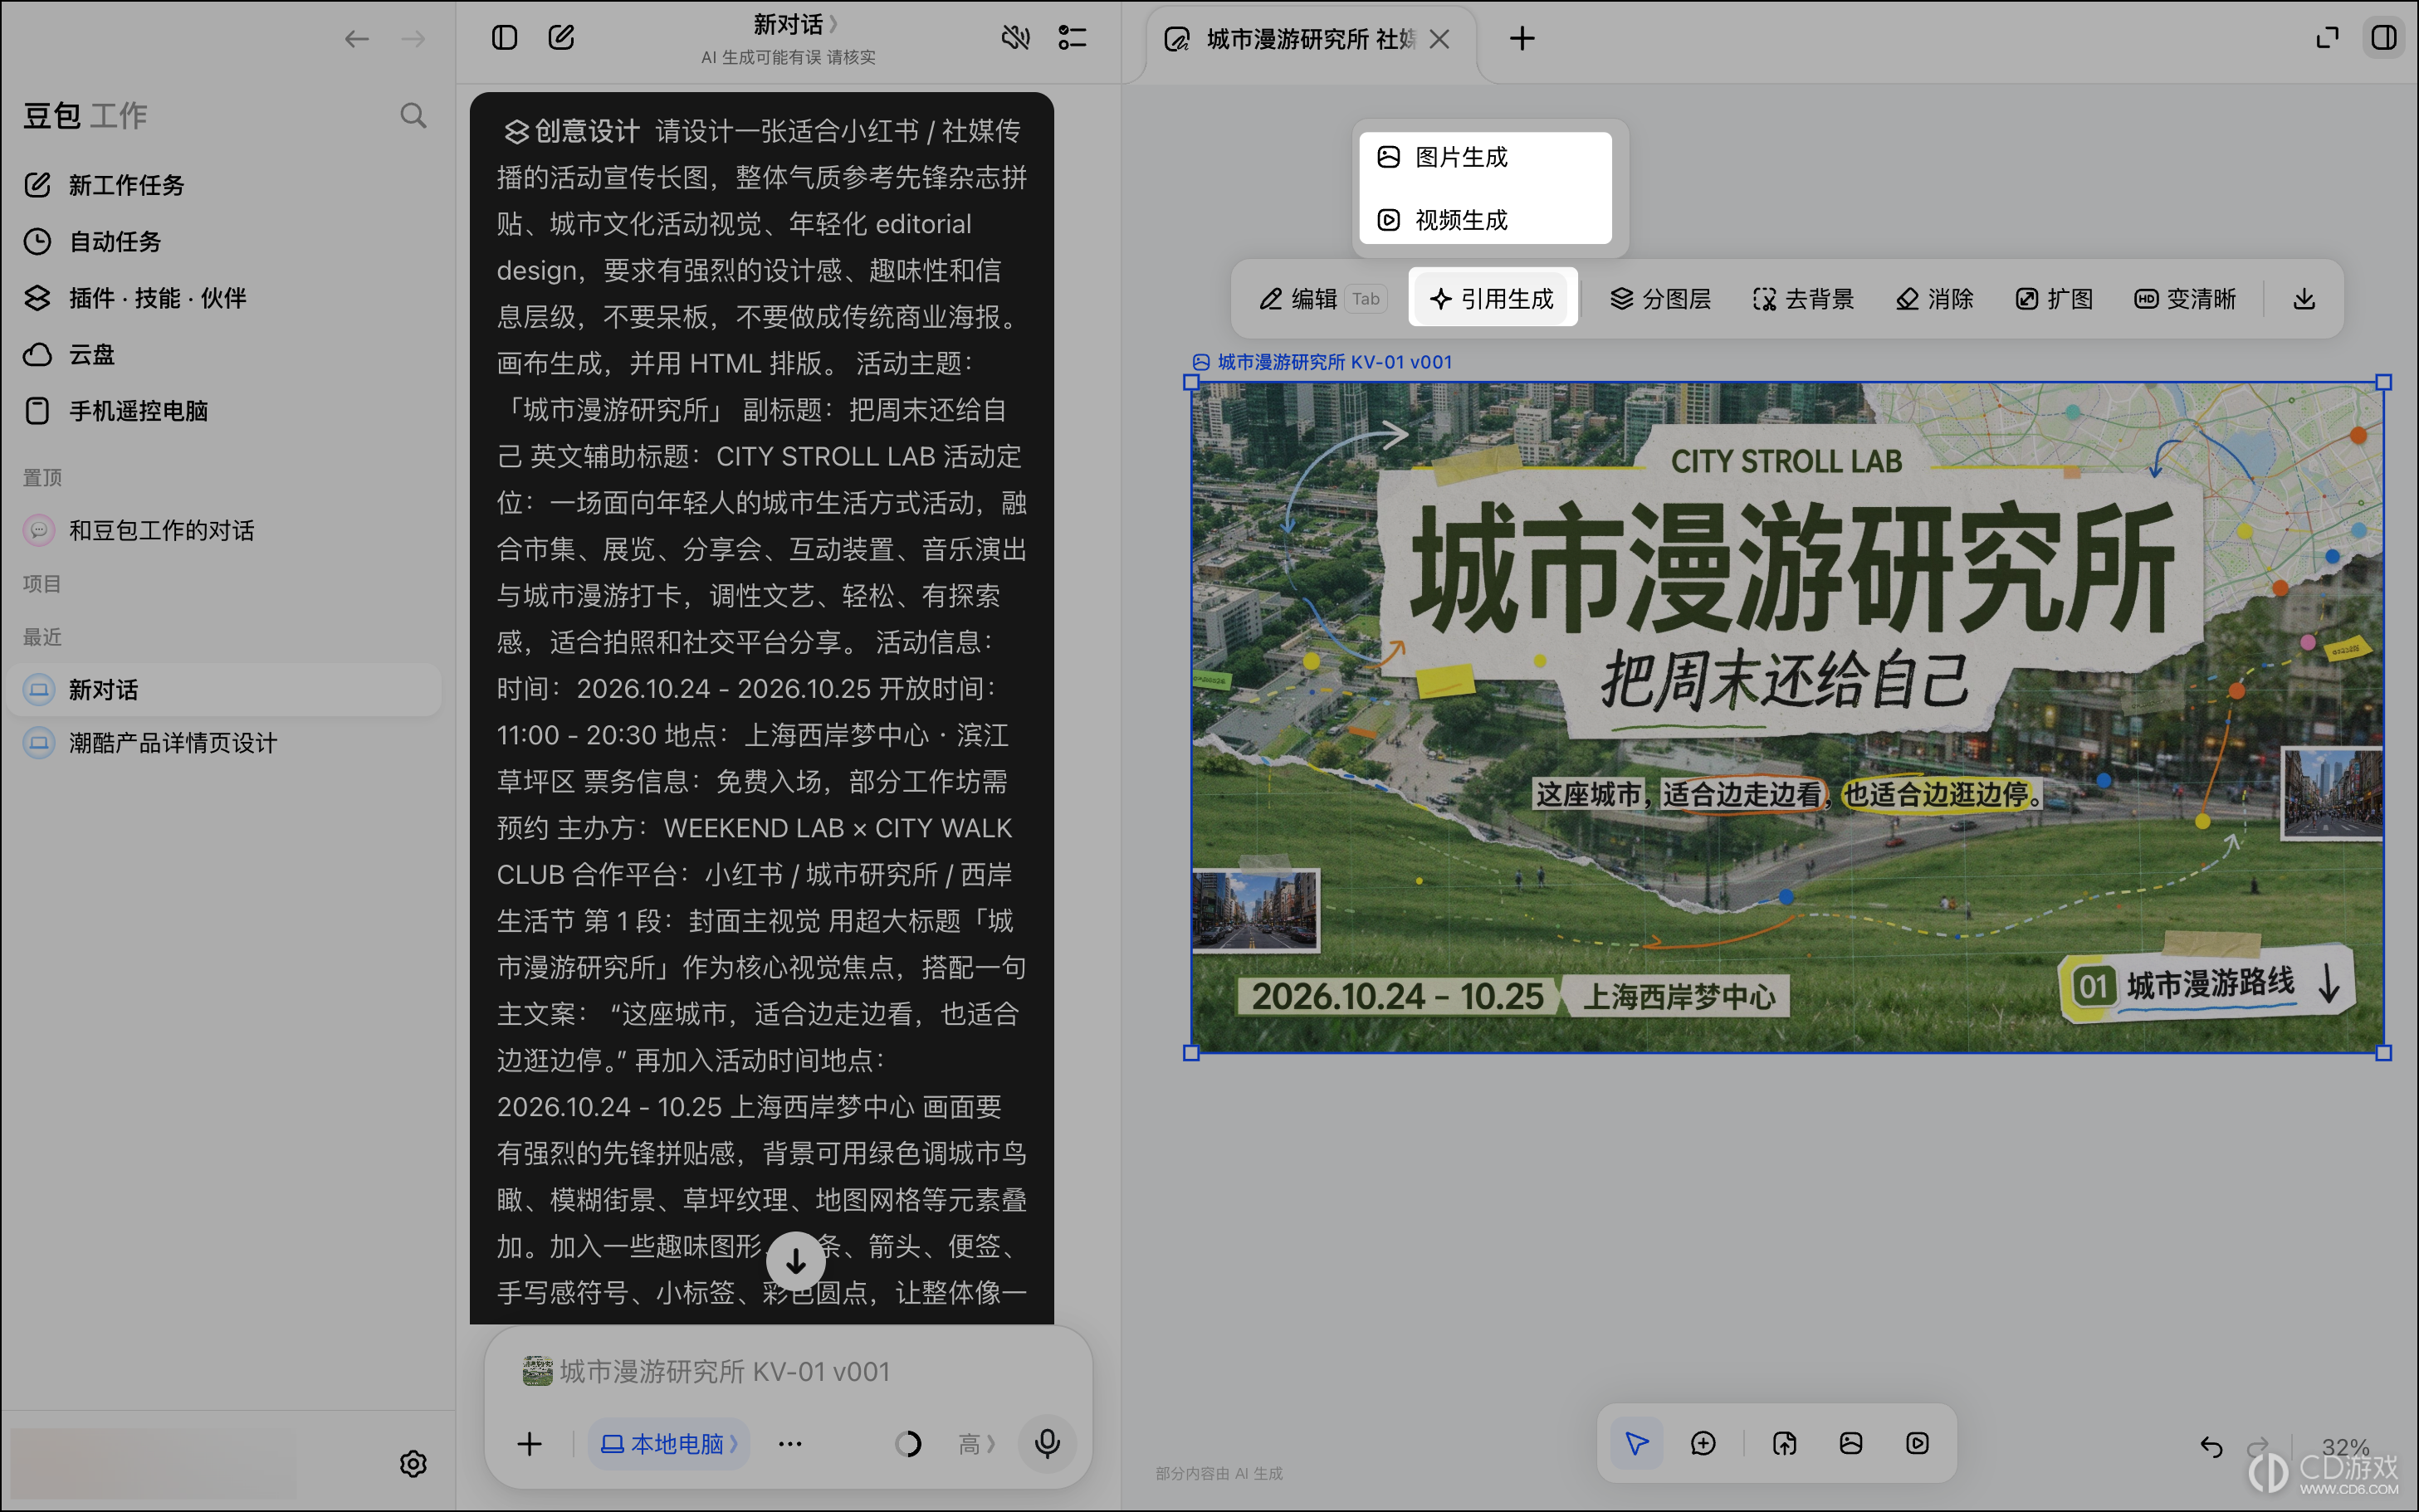Open 云盘 cloud drive
The height and width of the screenshot is (1512, 2419).
tap(224, 354)
